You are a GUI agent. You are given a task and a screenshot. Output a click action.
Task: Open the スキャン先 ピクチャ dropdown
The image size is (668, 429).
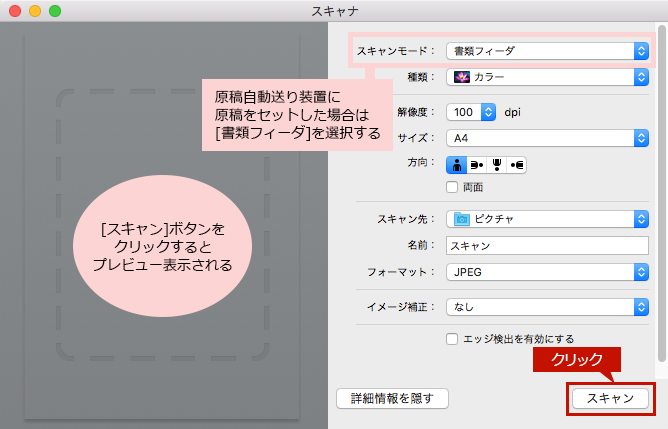click(x=547, y=219)
